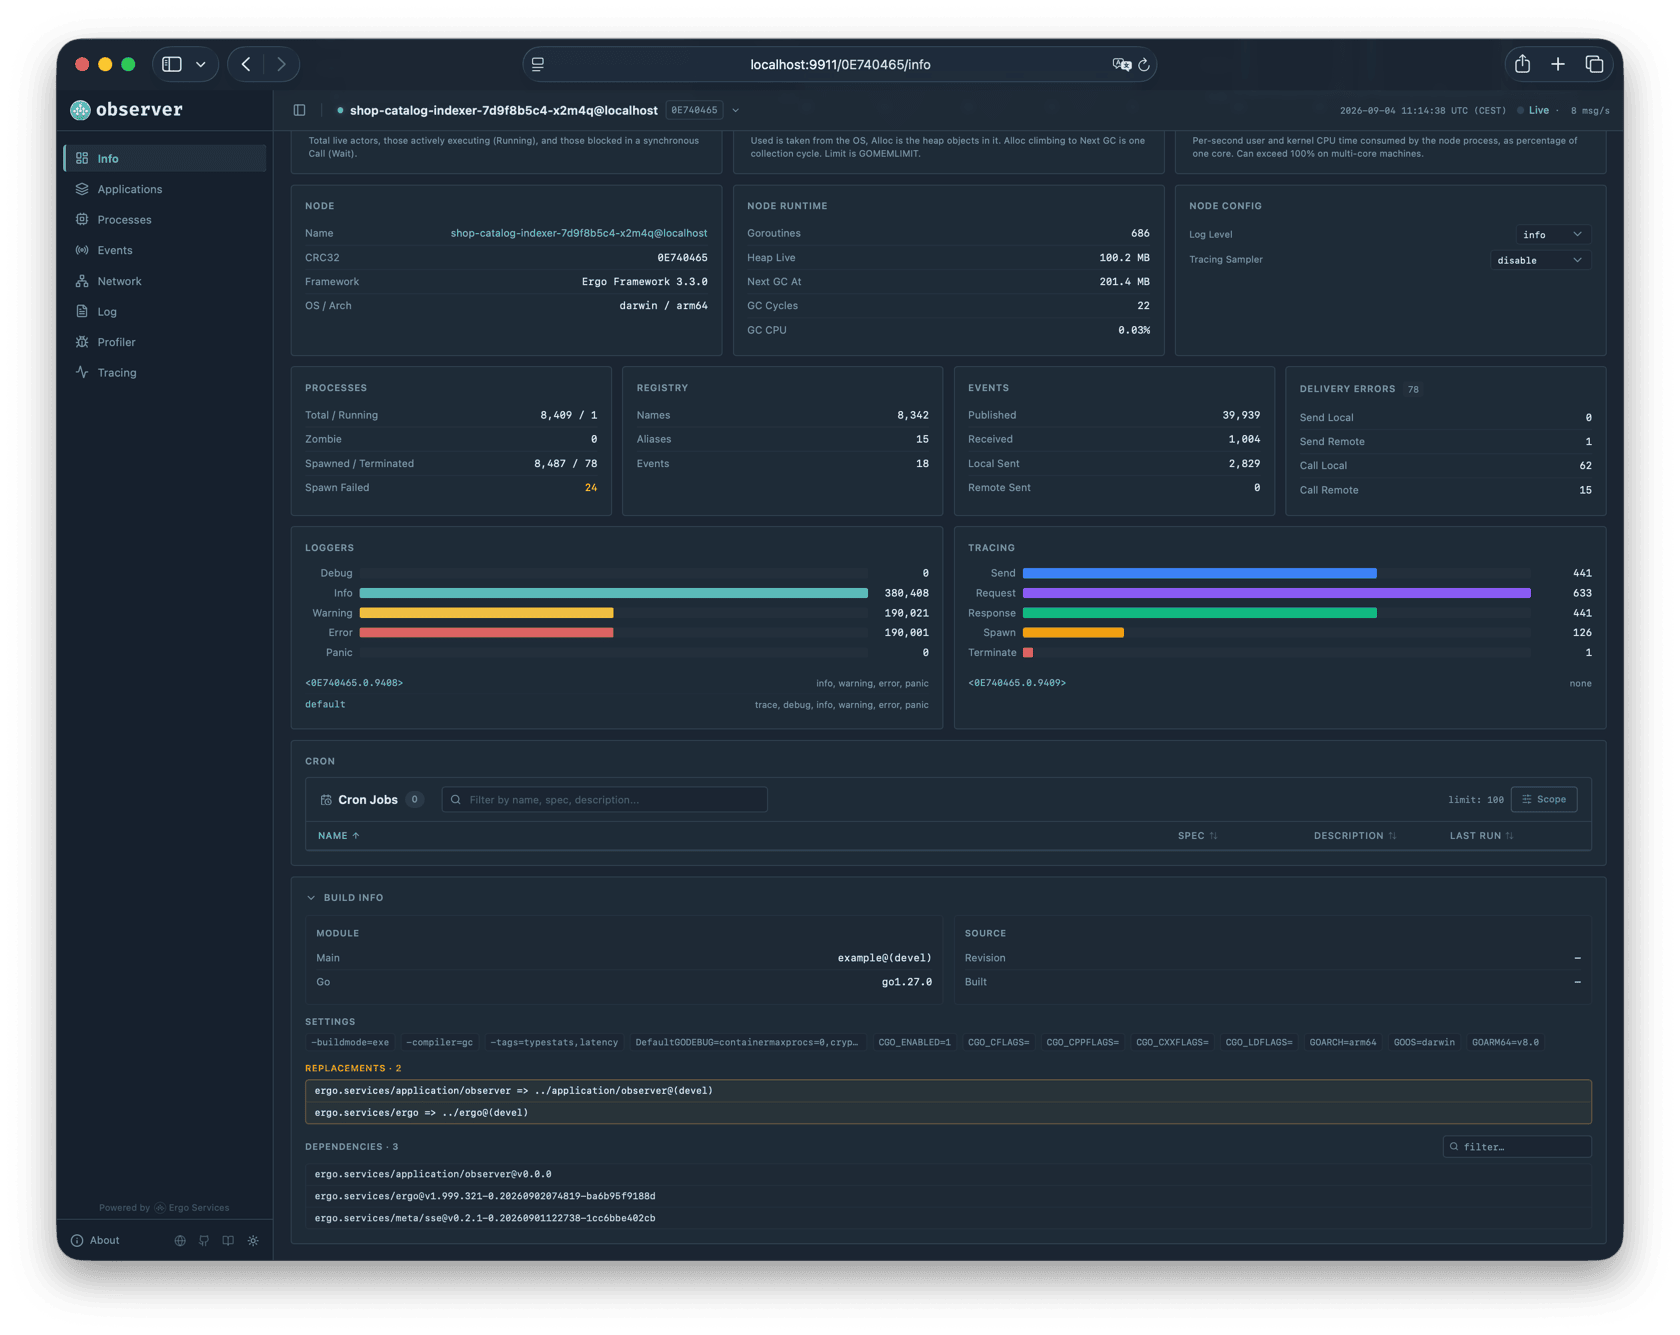1680x1335 pixels.
Task: Click the browser tab overview icon
Action: click(x=1594, y=65)
